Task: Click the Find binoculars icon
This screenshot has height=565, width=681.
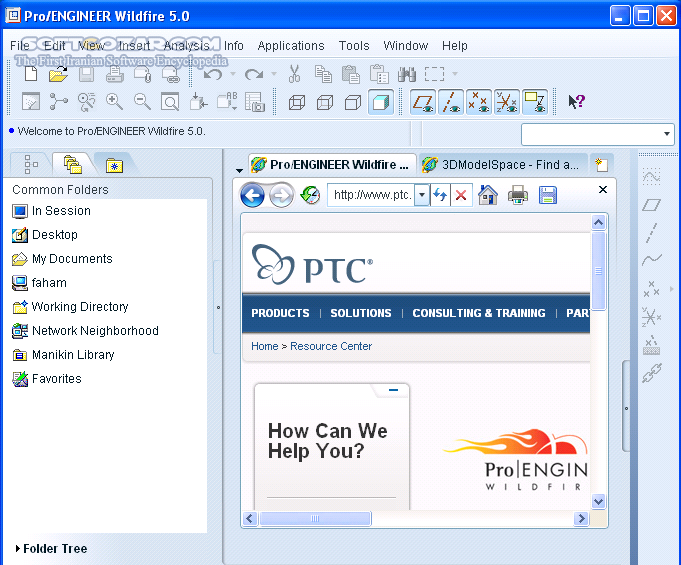Action: (x=407, y=74)
